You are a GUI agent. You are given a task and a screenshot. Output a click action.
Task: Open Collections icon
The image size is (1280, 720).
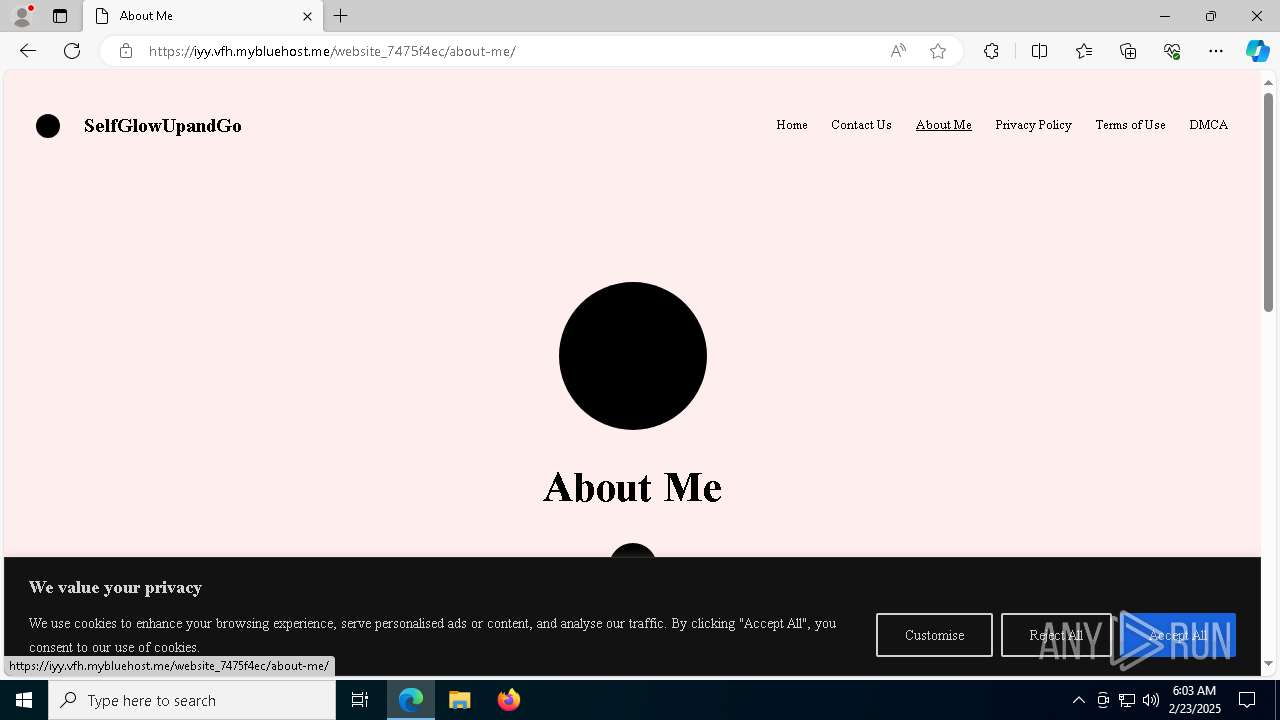(x=1128, y=51)
